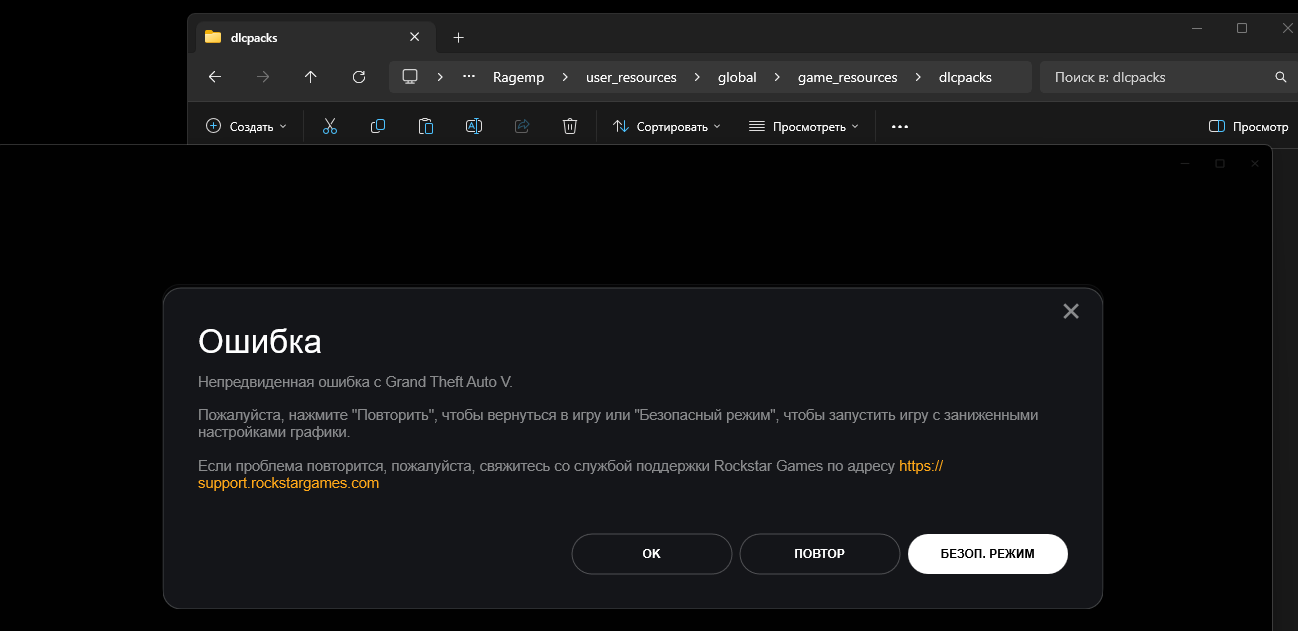Click the ПОВТОР retry button

[x=820, y=554]
